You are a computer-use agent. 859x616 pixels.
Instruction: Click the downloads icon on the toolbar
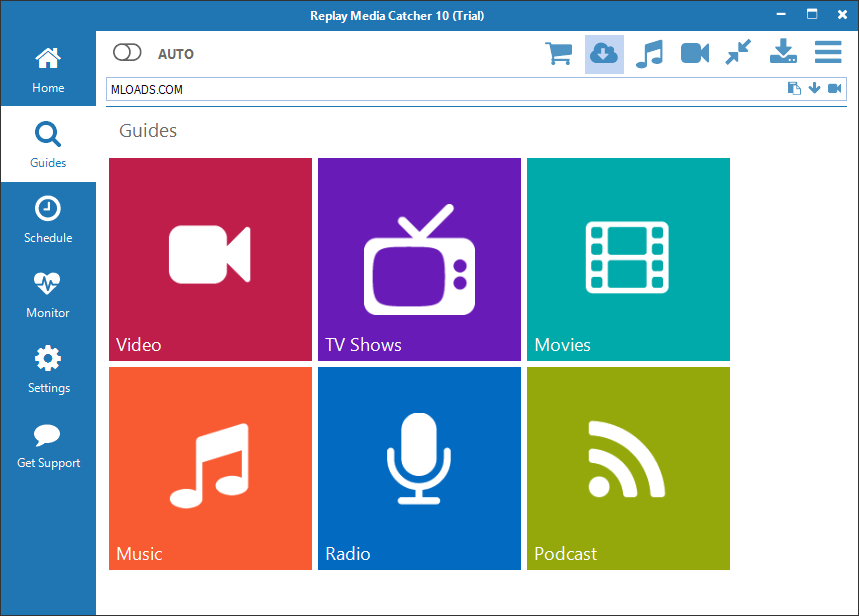(x=783, y=52)
